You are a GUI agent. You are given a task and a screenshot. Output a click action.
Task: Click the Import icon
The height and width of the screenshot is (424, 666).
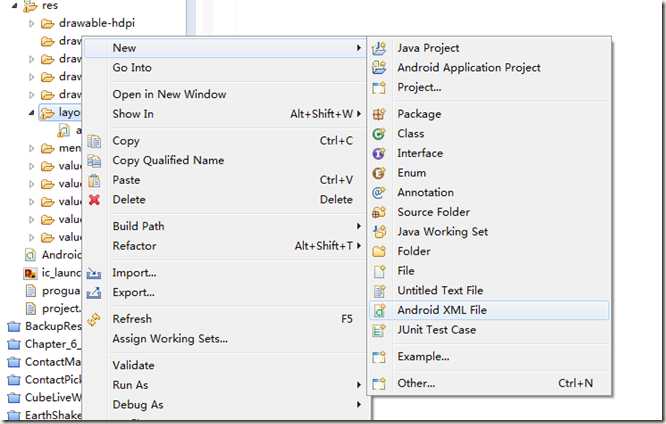[94, 273]
